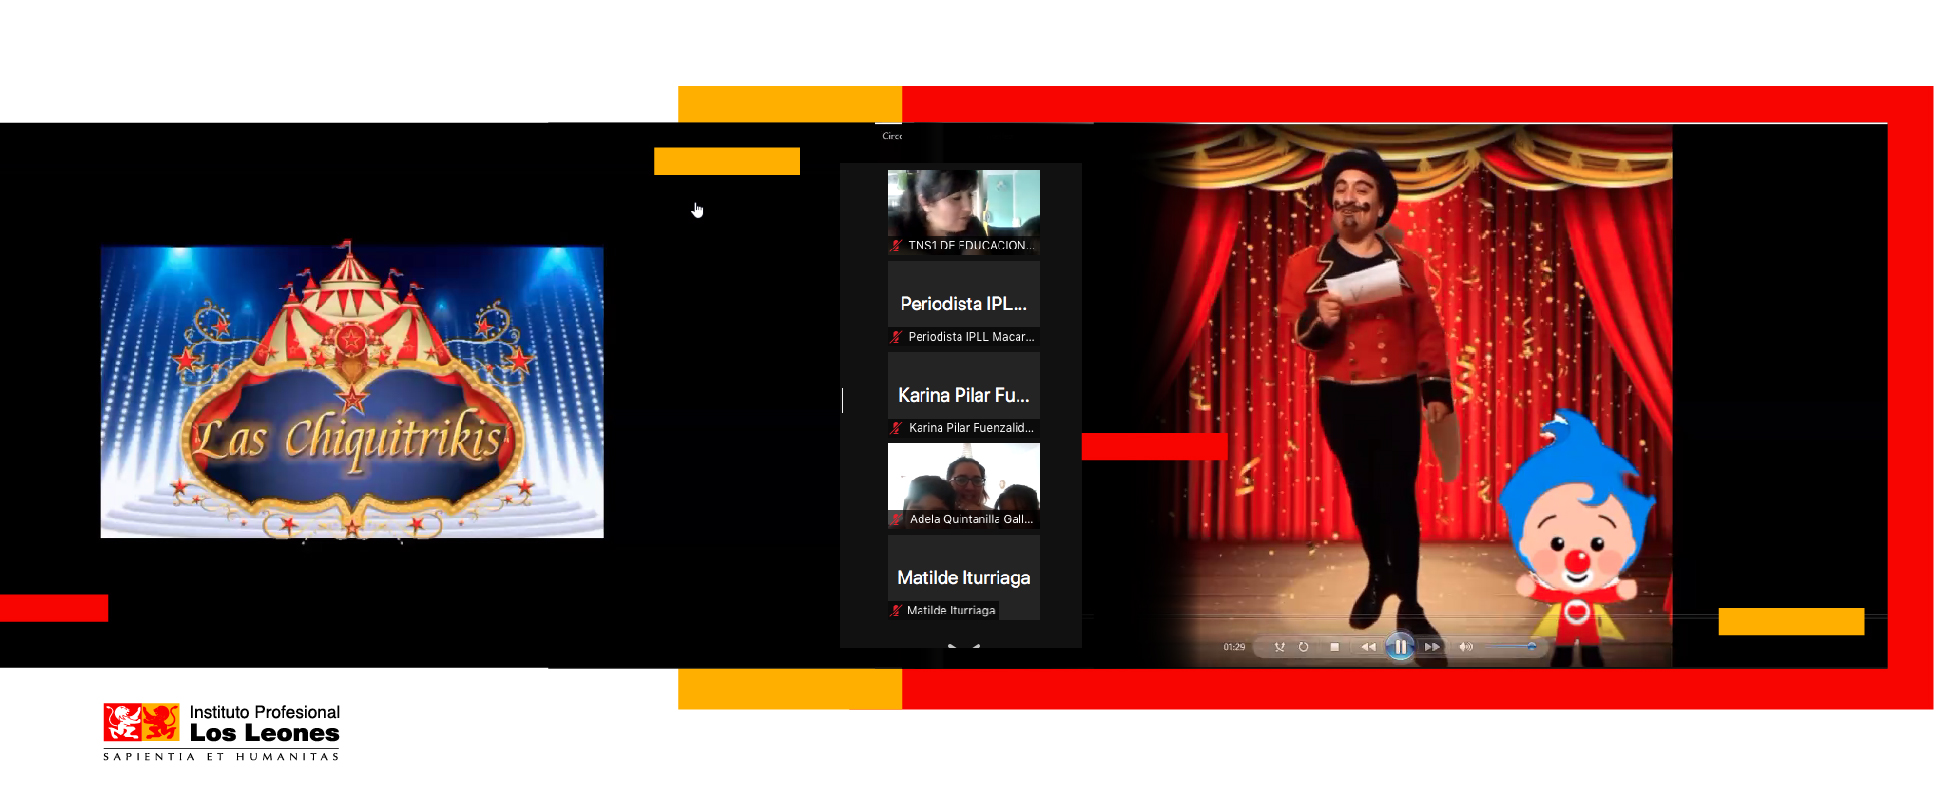Click the Las Chiquitrikis circus title image

[x=352, y=392]
